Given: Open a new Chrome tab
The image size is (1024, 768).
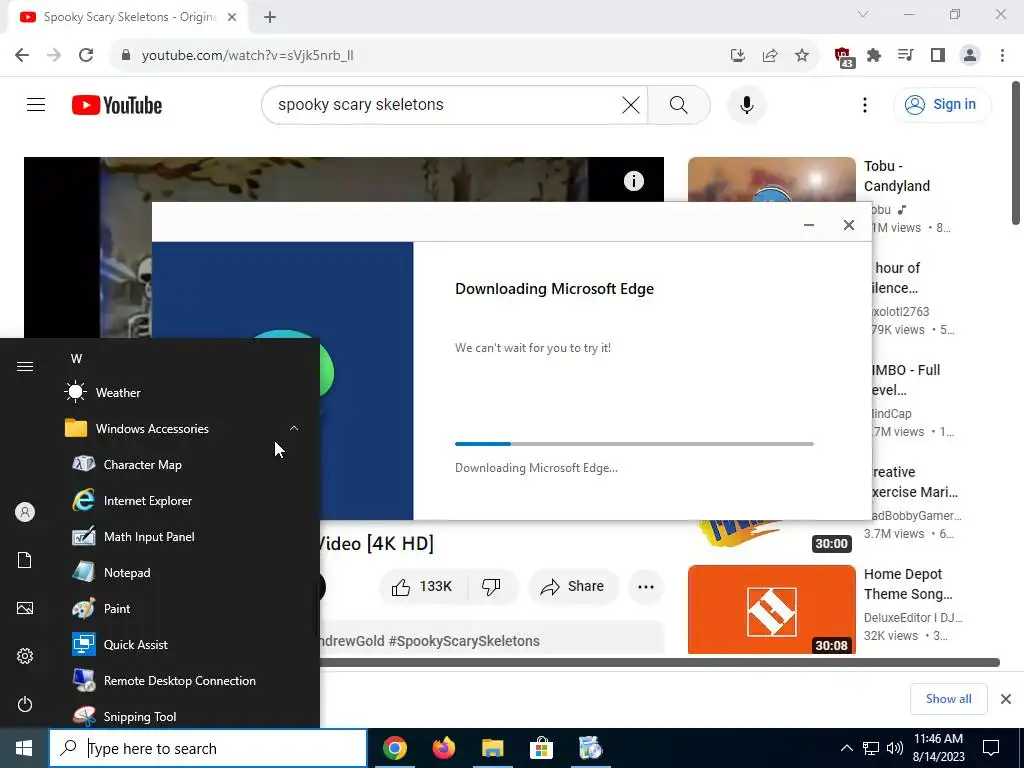Looking at the screenshot, I should coord(270,17).
